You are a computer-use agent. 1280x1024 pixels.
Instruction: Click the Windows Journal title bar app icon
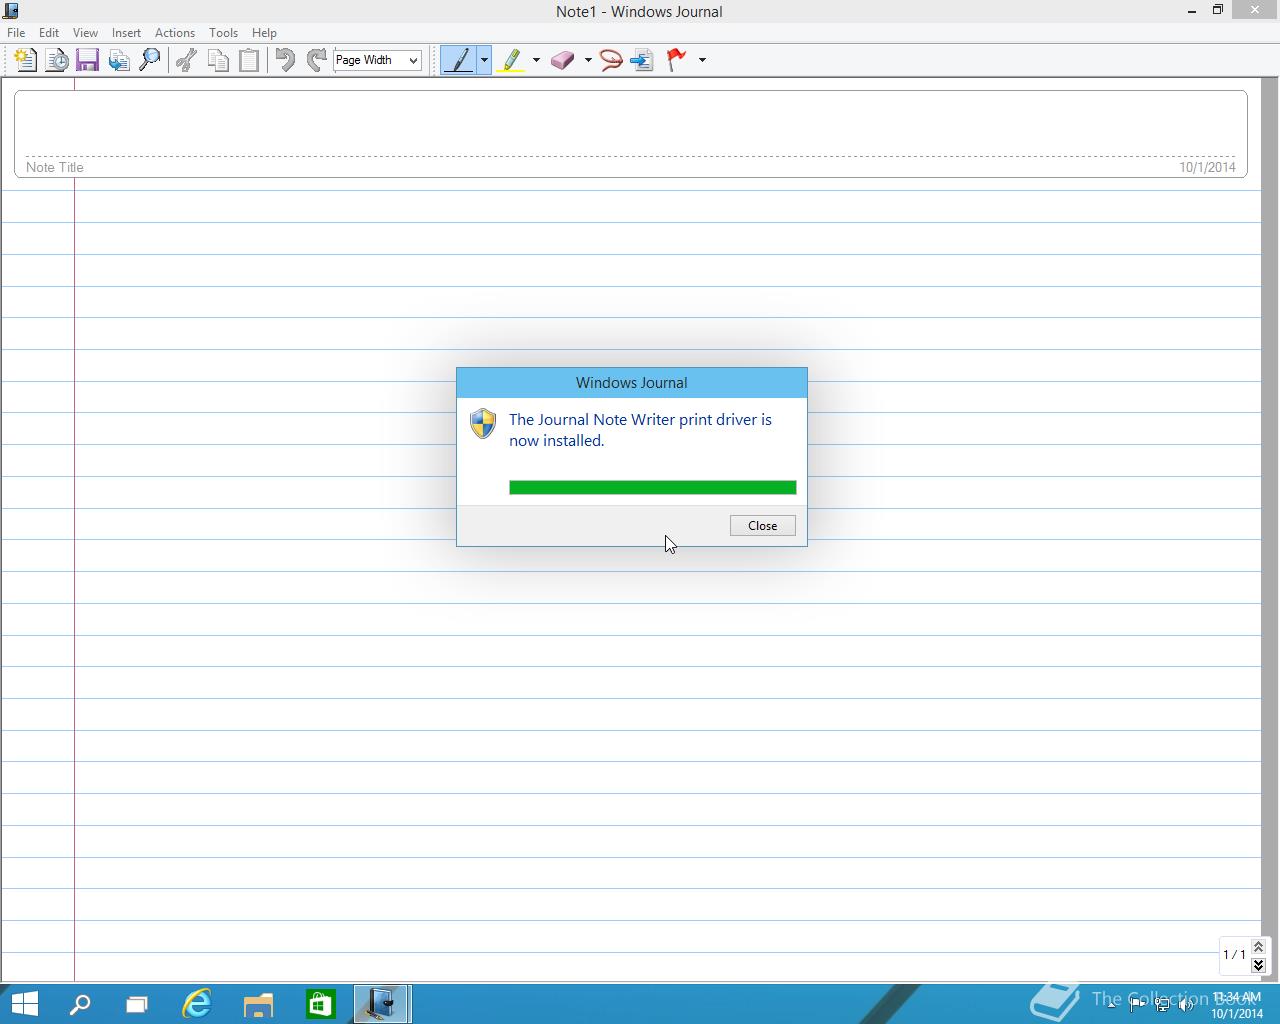pos(11,11)
